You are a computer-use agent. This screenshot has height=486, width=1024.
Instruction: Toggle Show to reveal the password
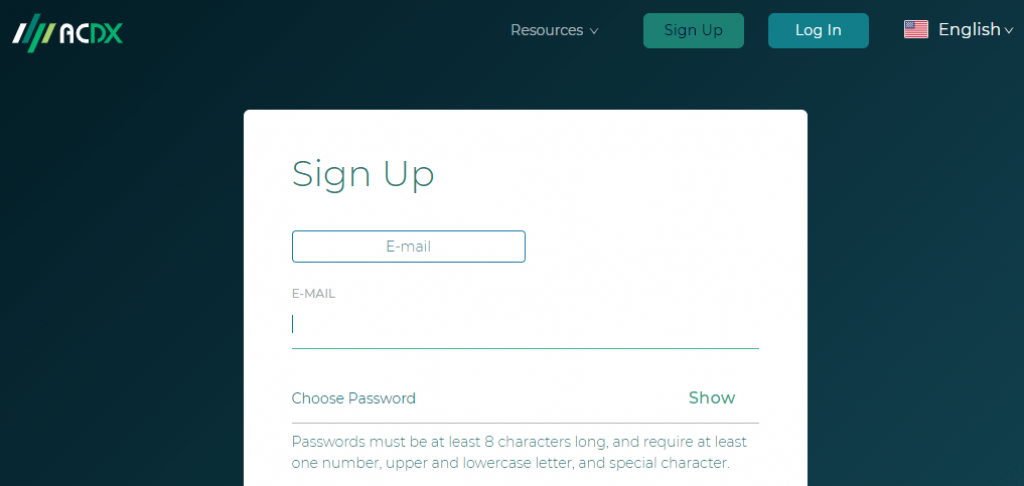(712, 398)
